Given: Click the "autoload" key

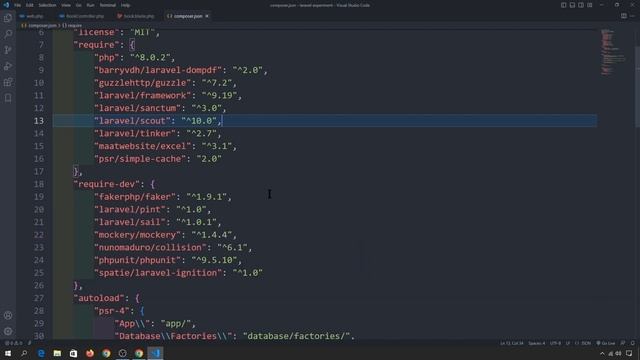Looking at the screenshot, I should 99,298.
